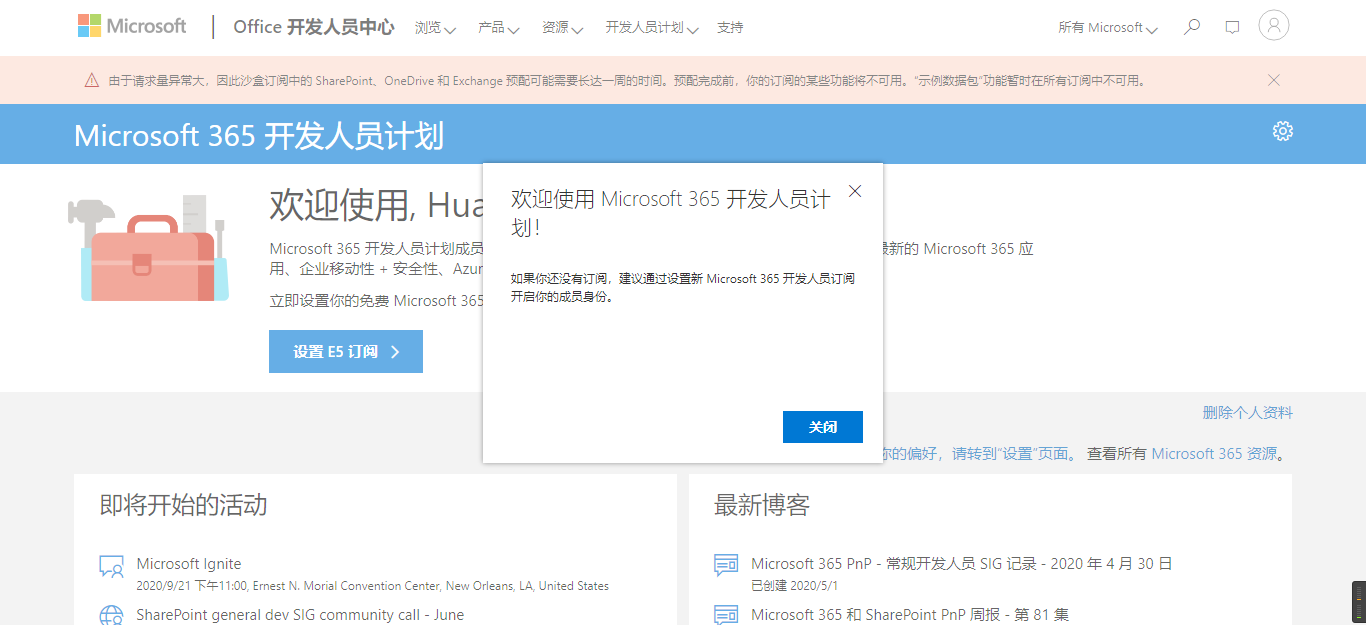Screen dimensions: 1366x625
Task: Click the 已创建 2020/5/1 date text
Action: [x=794, y=586]
